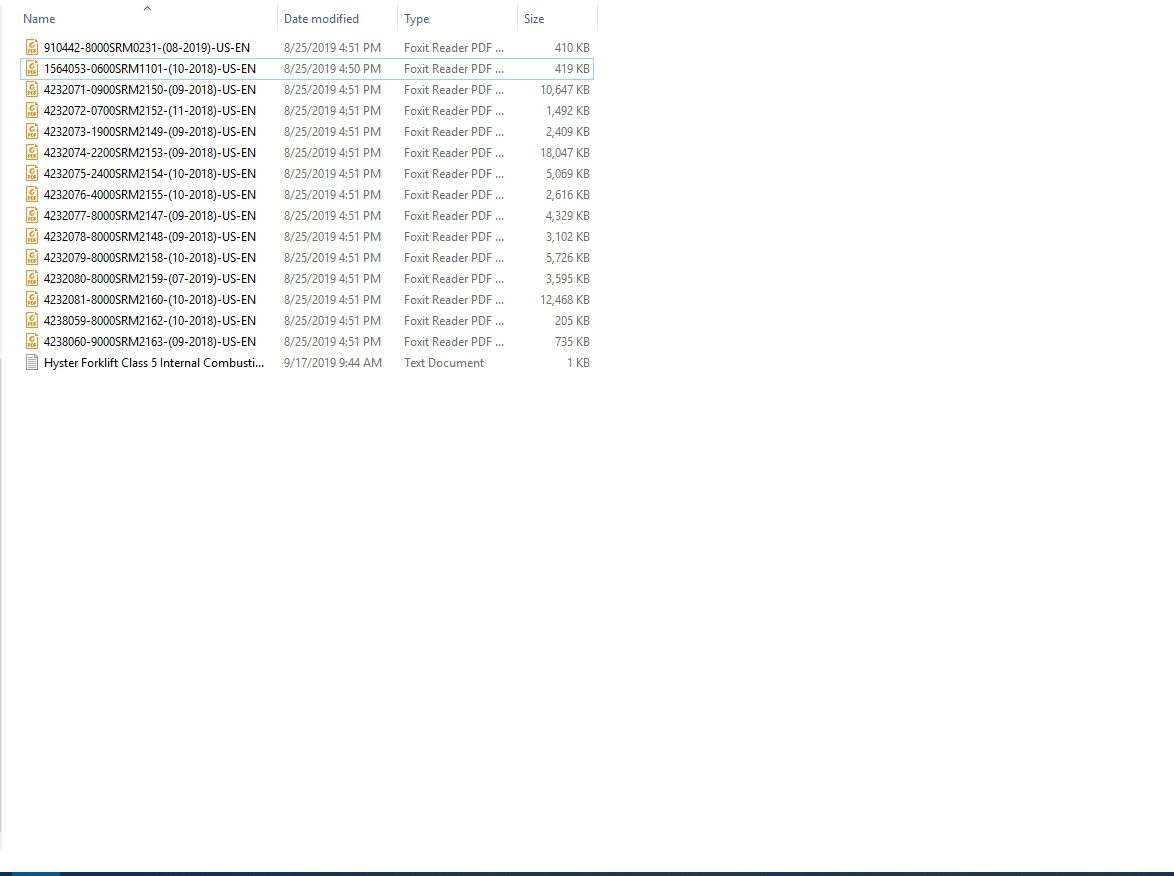Screen dimensions: 1174x876
Task: Click the 3,595 KB size value
Action: point(568,278)
